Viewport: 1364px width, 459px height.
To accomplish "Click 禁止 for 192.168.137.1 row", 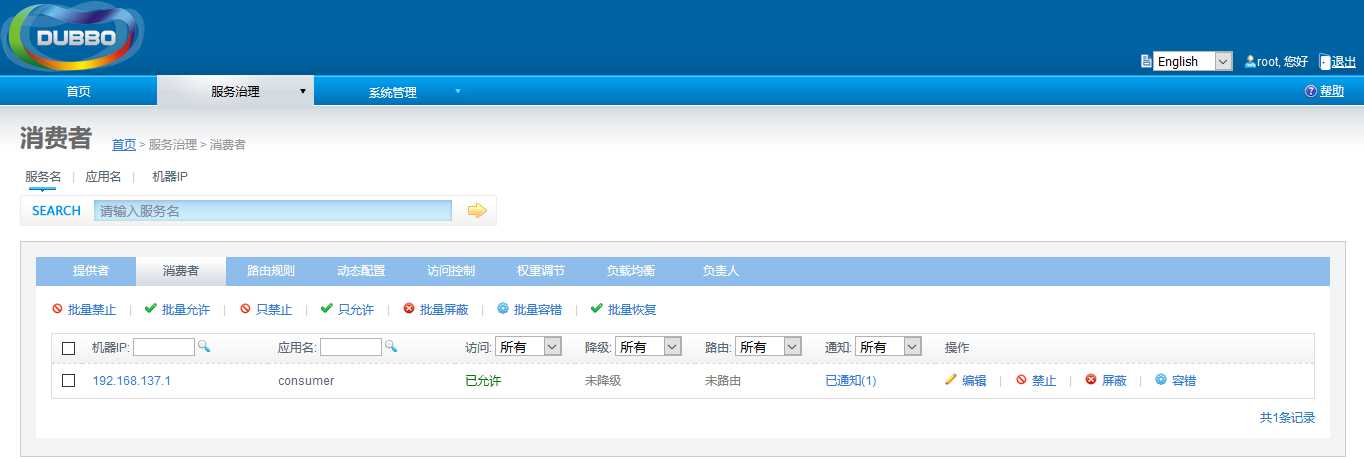I will pos(1036,381).
